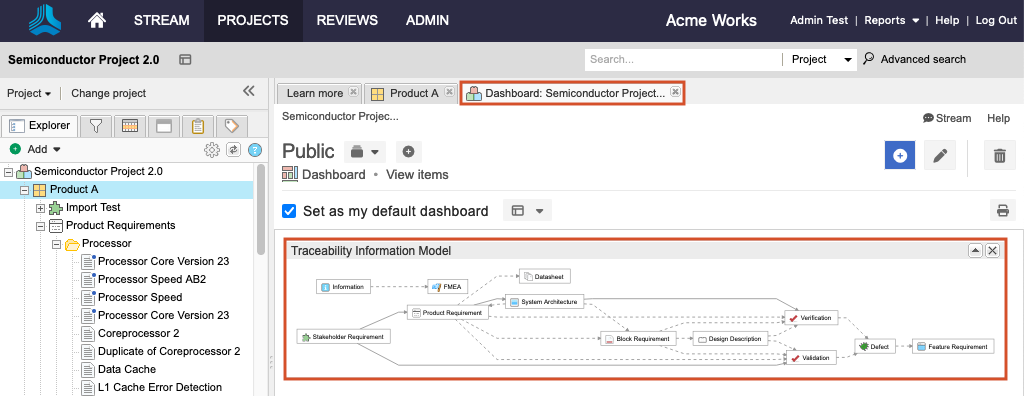Click the Stream speech bubble link
This screenshot has height=396, width=1024.
coord(946,118)
